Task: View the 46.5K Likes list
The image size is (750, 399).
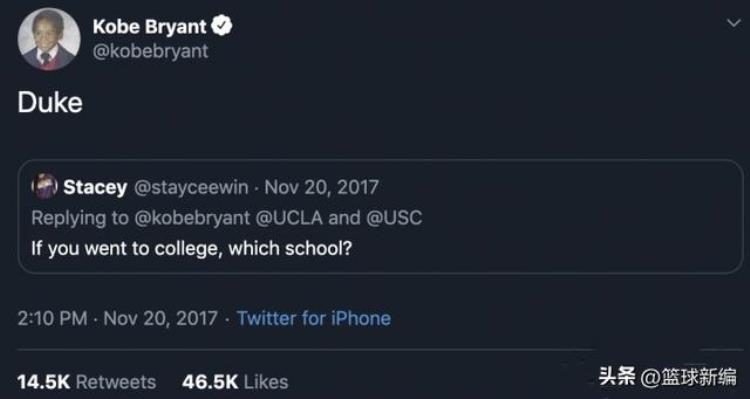Action: tap(235, 382)
